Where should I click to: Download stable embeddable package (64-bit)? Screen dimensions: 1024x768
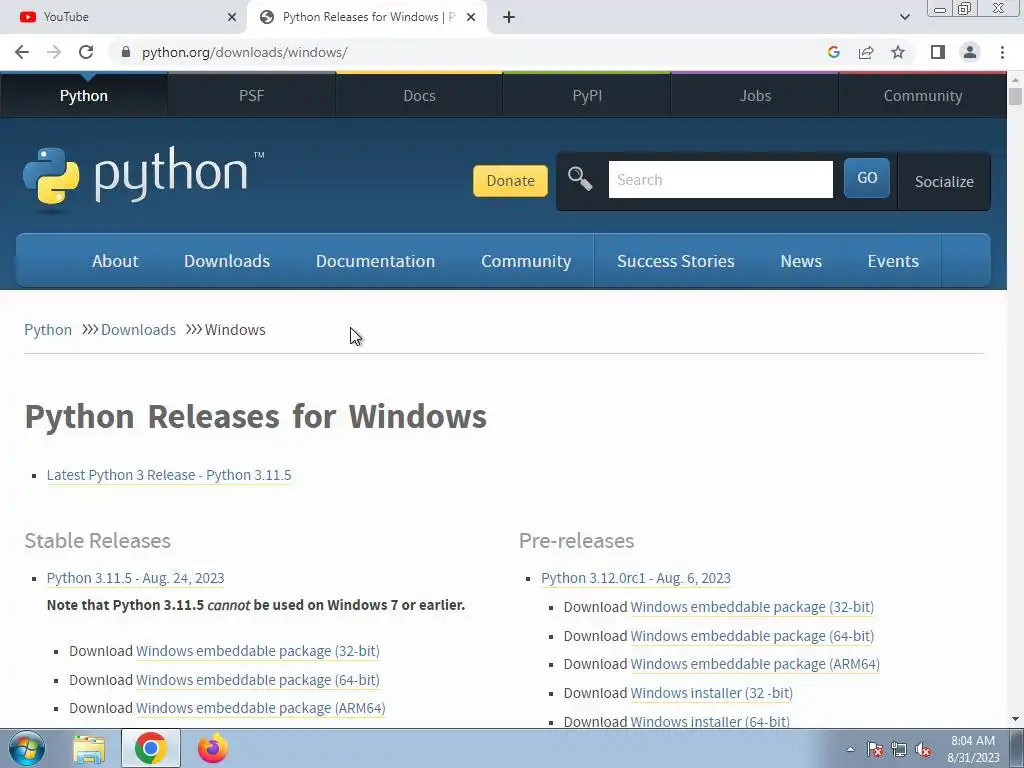point(257,680)
